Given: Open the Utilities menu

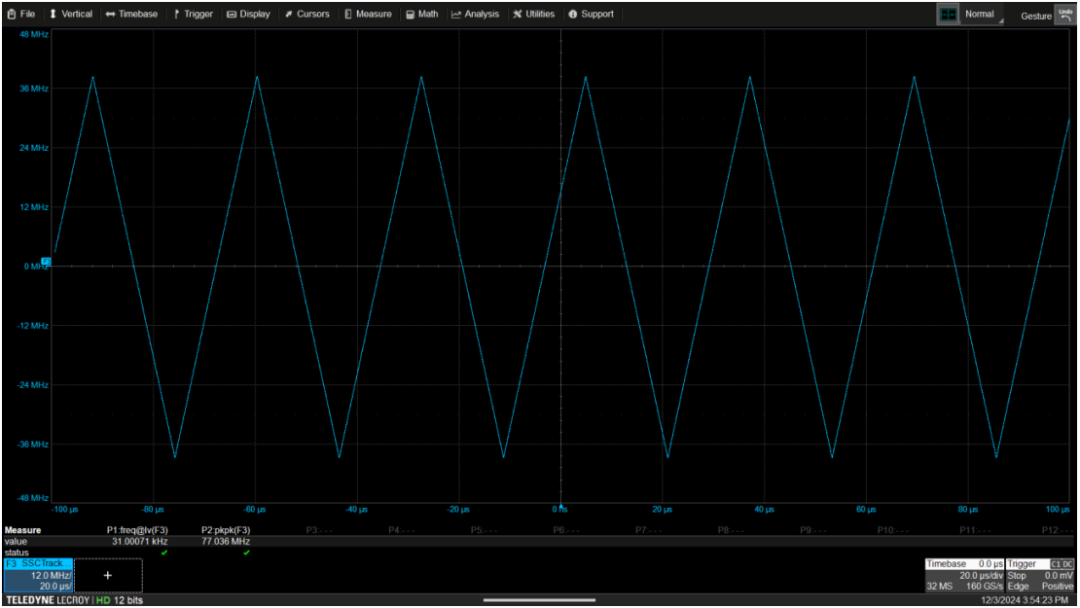Looking at the screenshot, I should click(534, 14).
